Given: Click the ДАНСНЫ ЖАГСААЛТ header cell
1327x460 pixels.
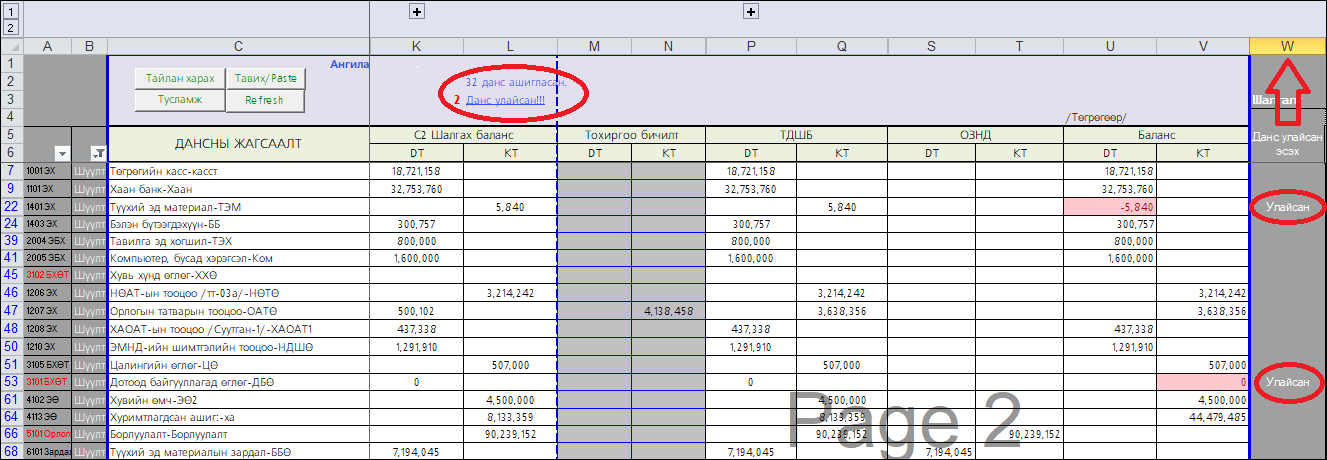Looking at the screenshot, I should 238,144.
